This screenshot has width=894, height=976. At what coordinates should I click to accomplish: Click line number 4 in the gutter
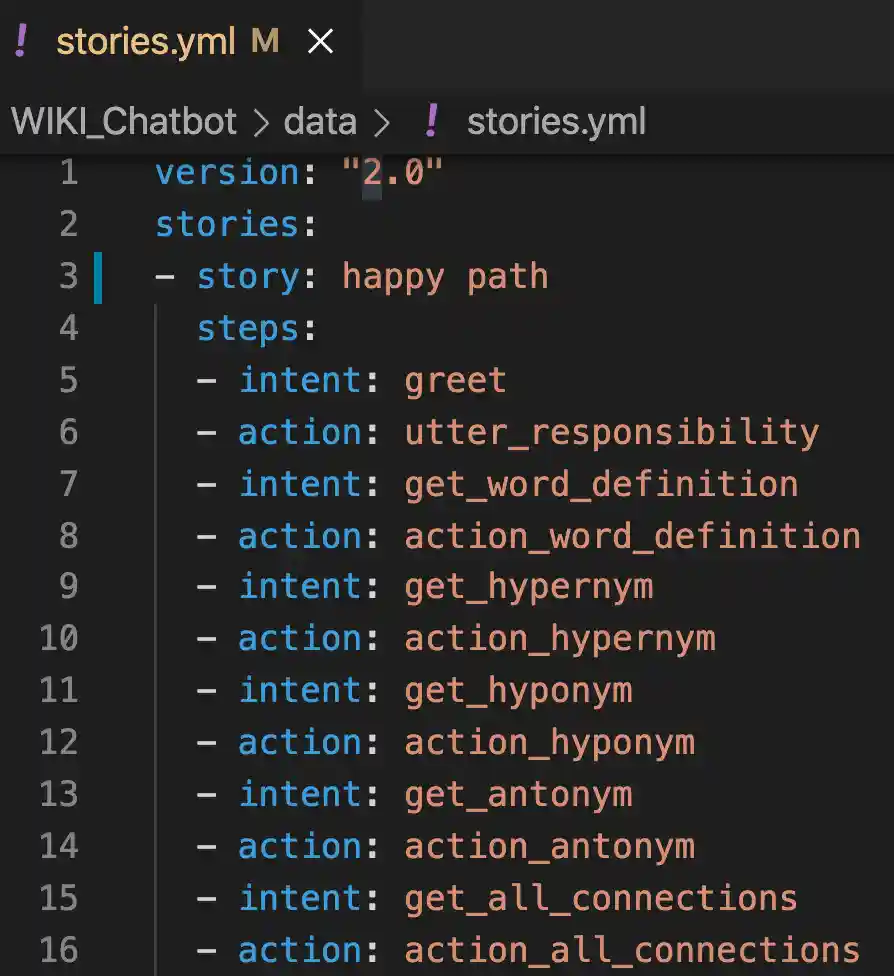coord(68,328)
